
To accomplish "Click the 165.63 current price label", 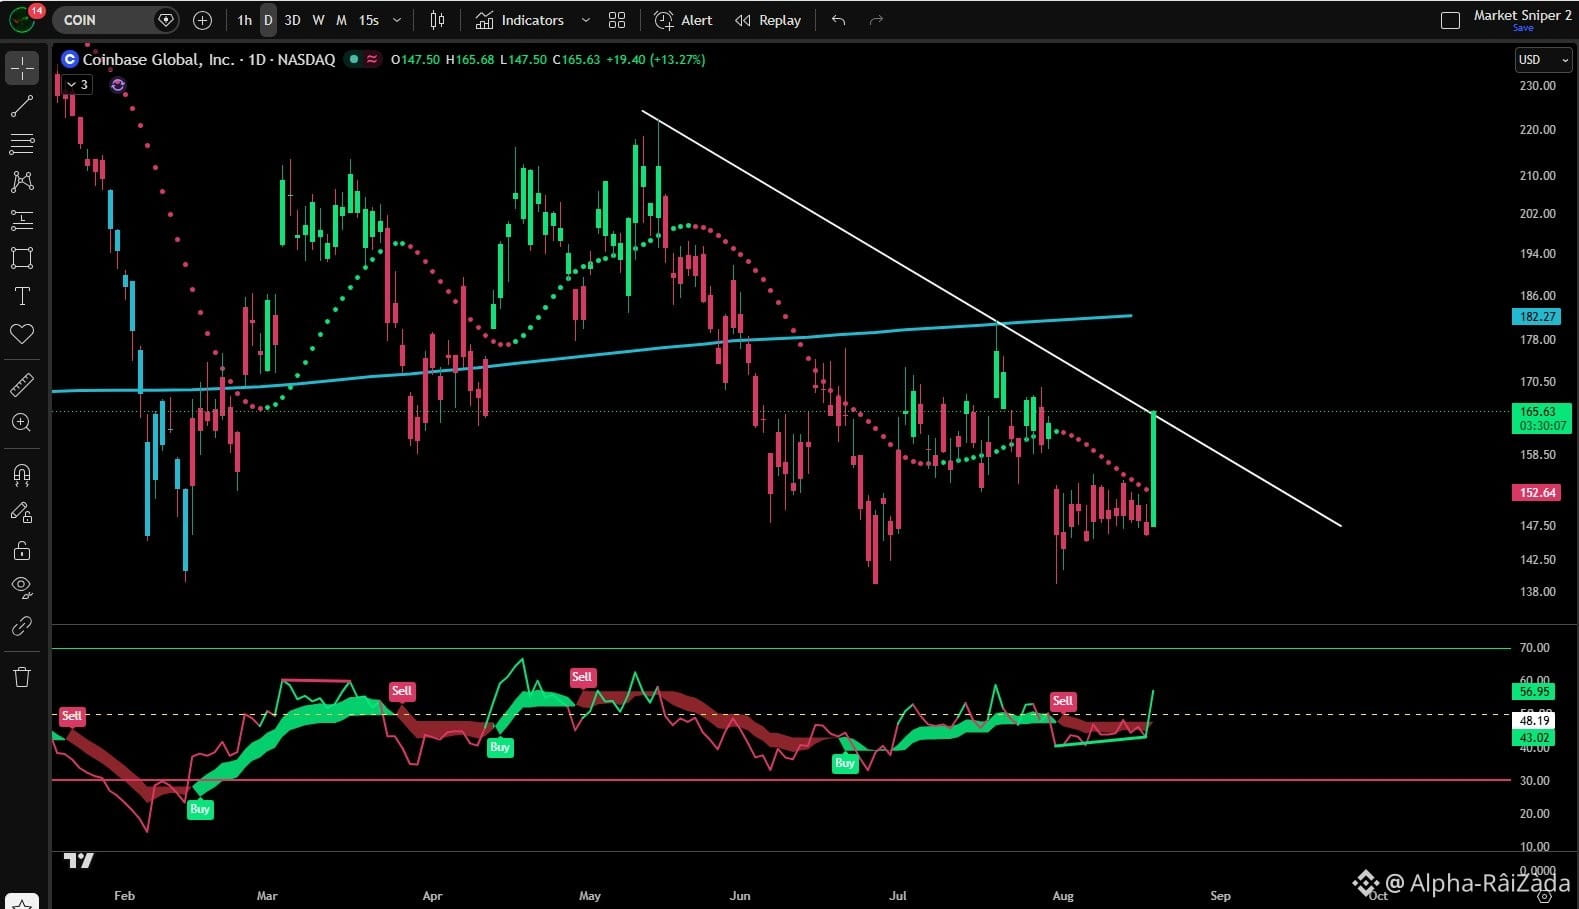I will [1541, 418].
